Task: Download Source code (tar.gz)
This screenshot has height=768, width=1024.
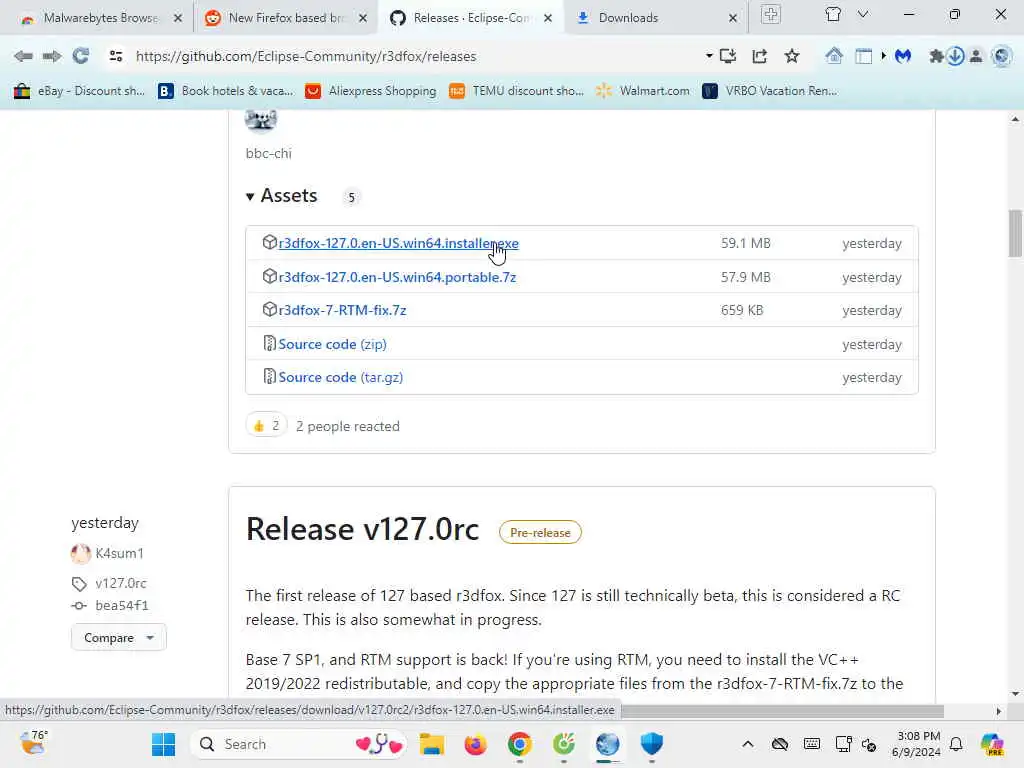Action: tap(340, 377)
